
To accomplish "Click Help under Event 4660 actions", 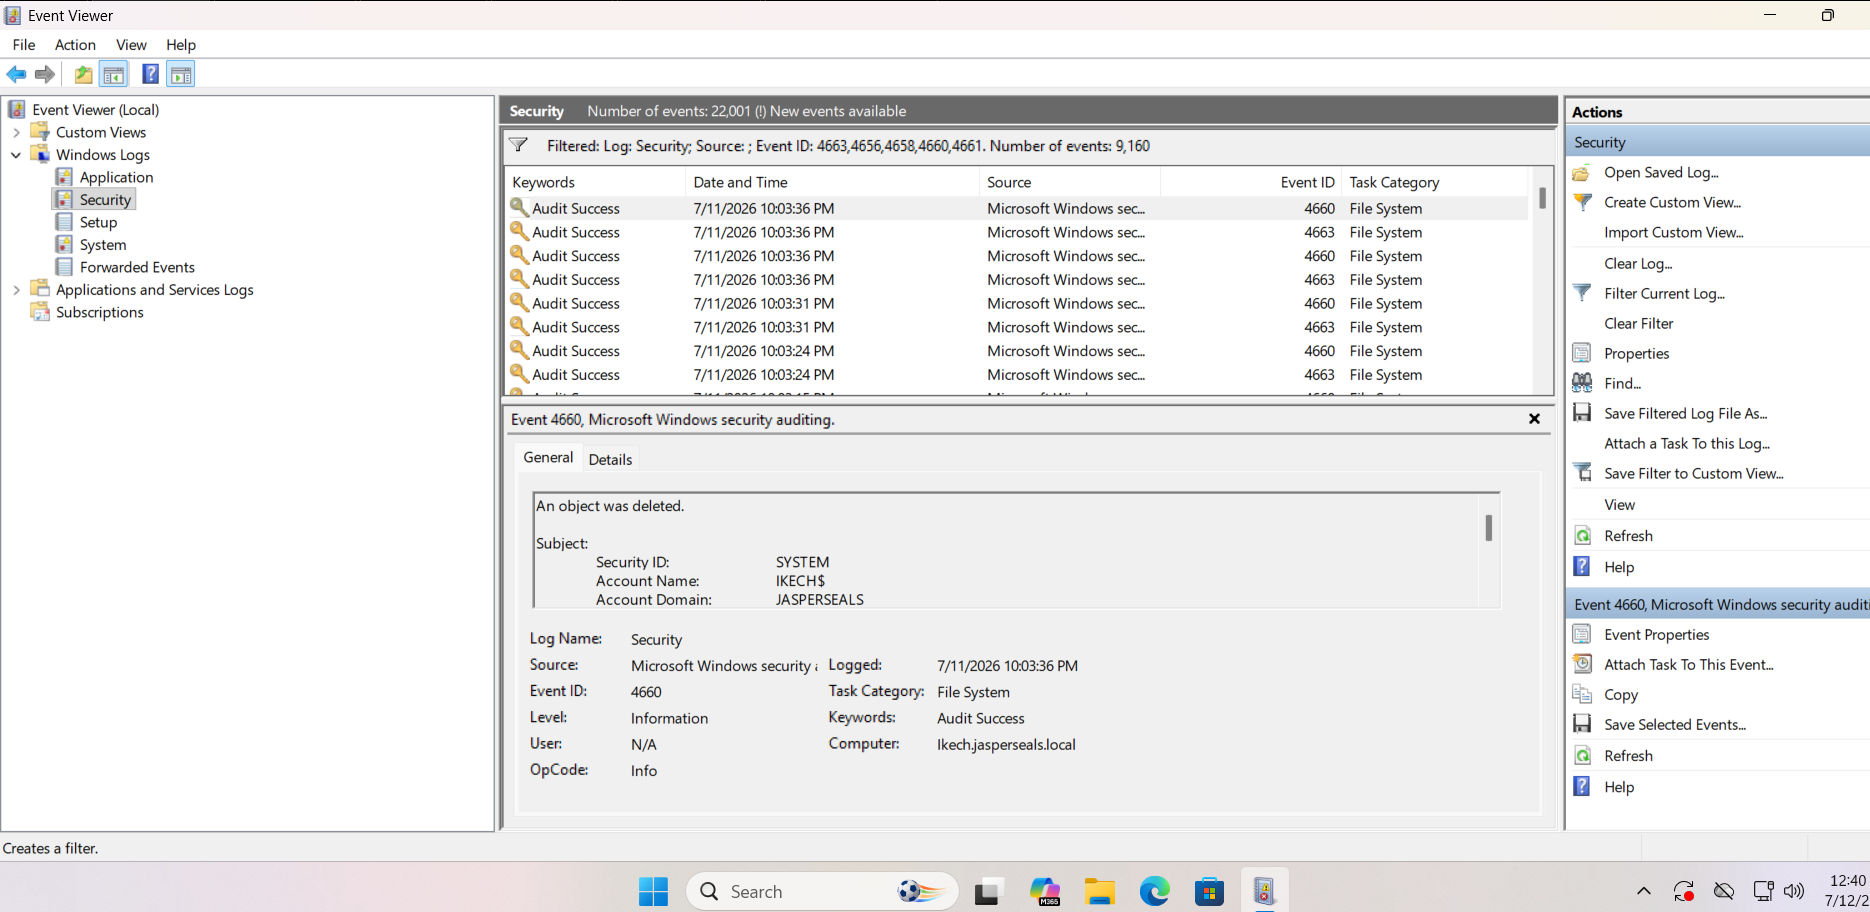I will click(x=1619, y=787).
